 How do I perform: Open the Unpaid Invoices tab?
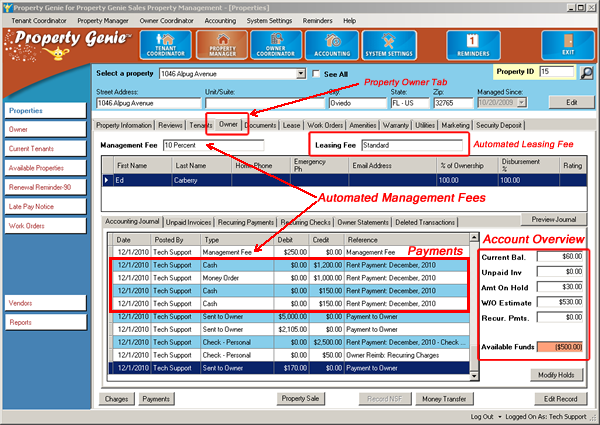point(188,222)
